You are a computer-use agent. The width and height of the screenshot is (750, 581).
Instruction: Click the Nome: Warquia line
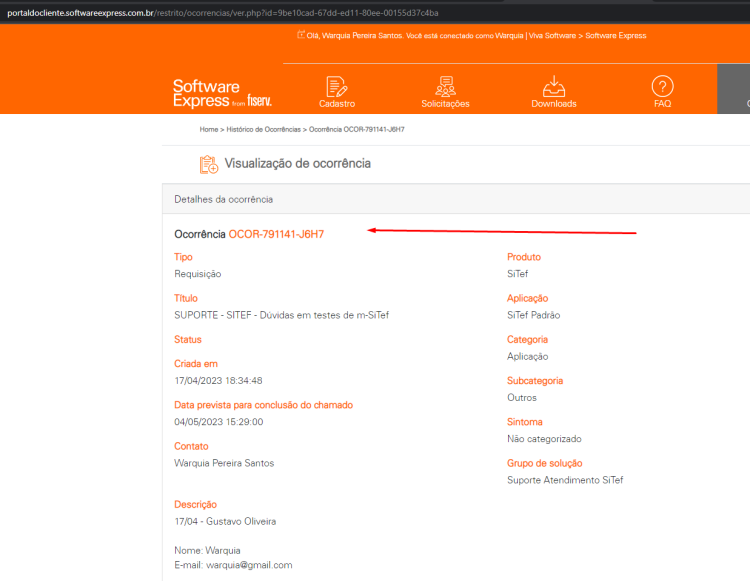coord(207,550)
